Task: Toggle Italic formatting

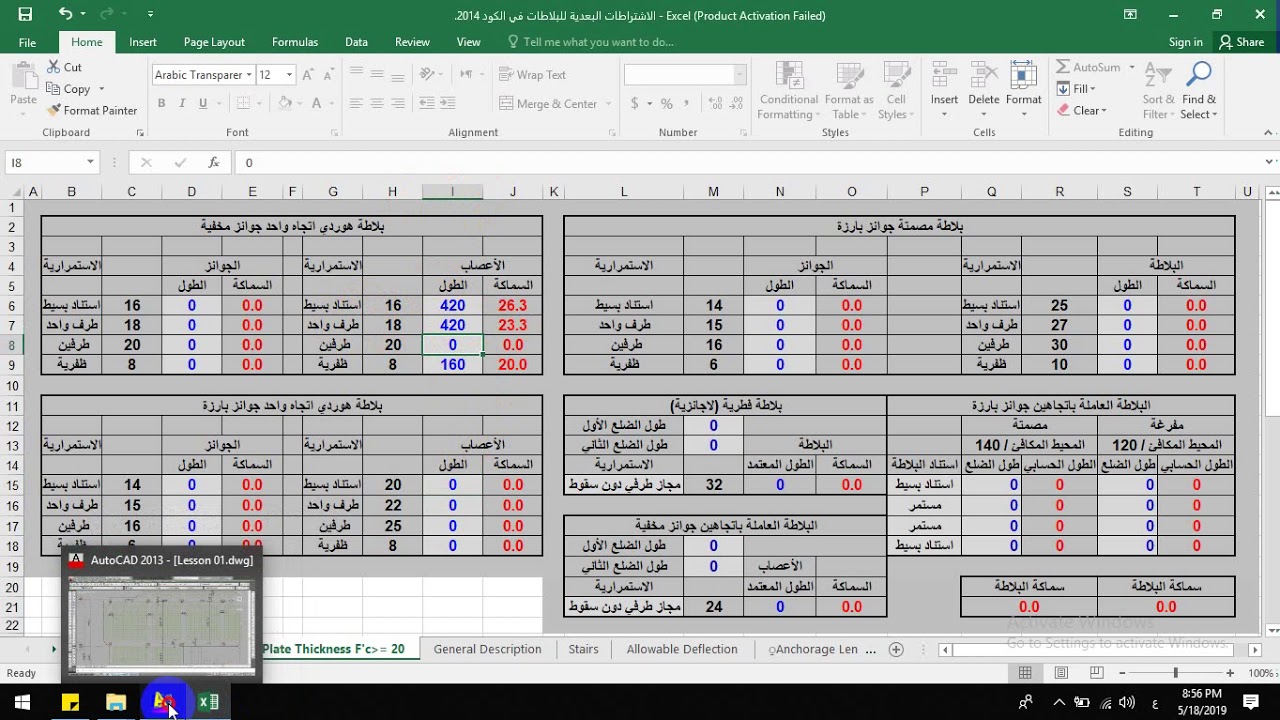Action: click(183, 103)
